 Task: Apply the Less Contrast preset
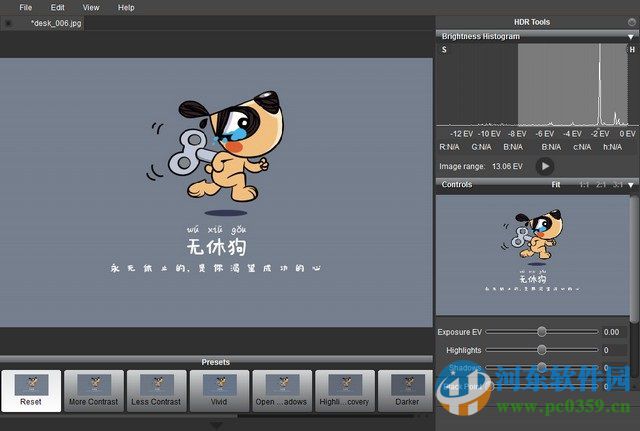[156, 391]
